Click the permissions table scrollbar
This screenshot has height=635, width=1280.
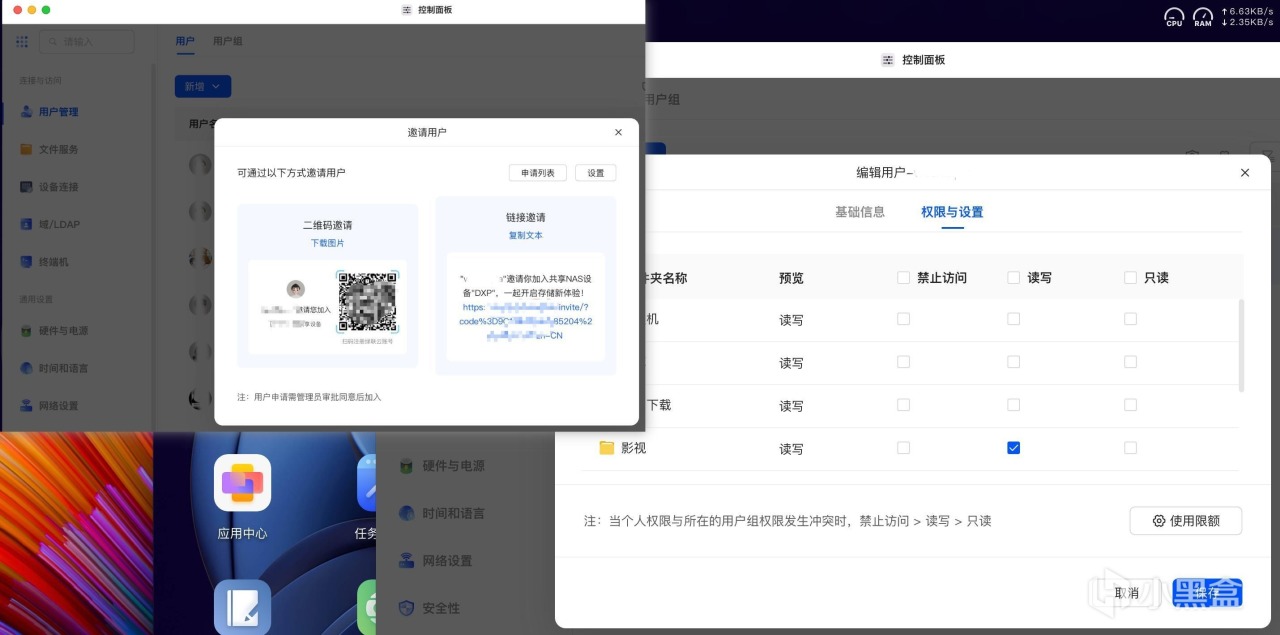point(1242,345)
